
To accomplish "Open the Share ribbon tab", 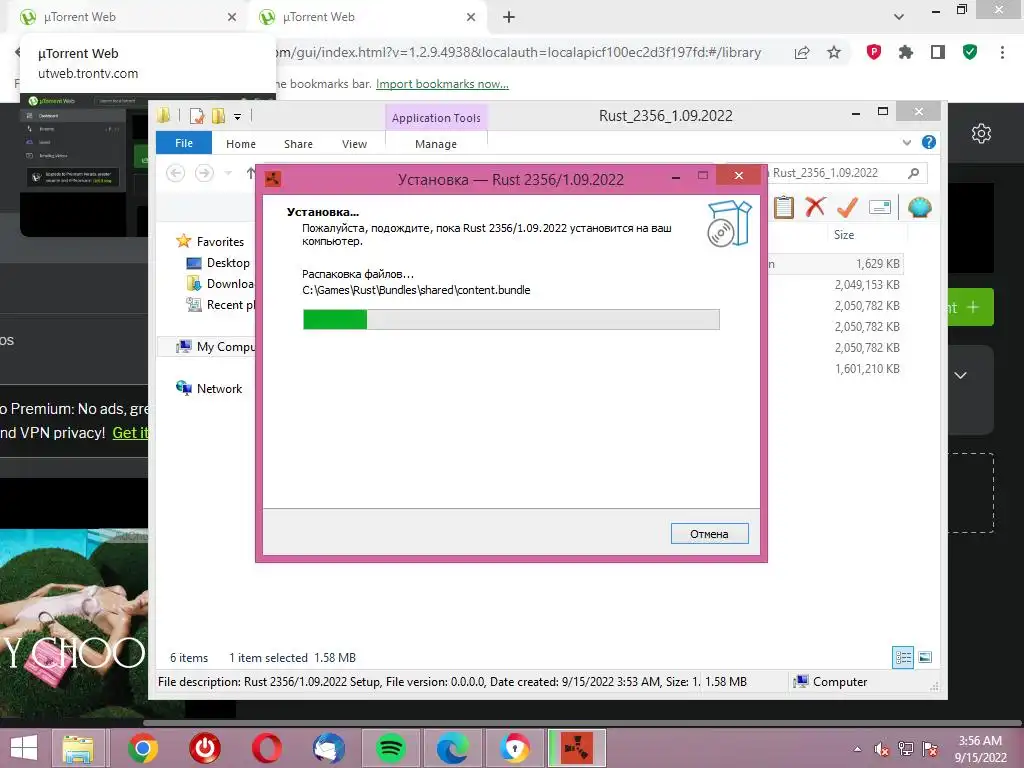I will [x=298, y=144].
